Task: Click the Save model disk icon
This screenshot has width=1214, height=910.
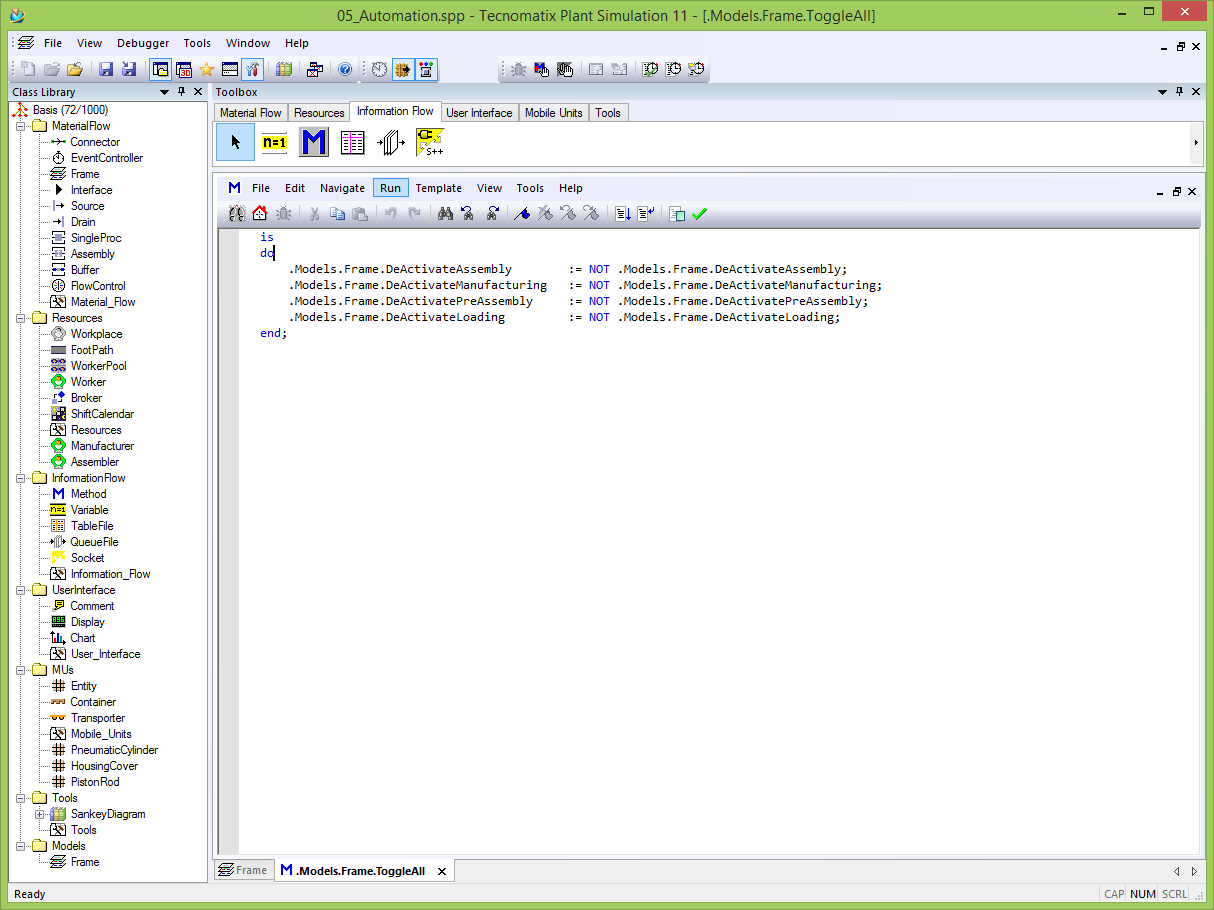Action: point(105,69)
